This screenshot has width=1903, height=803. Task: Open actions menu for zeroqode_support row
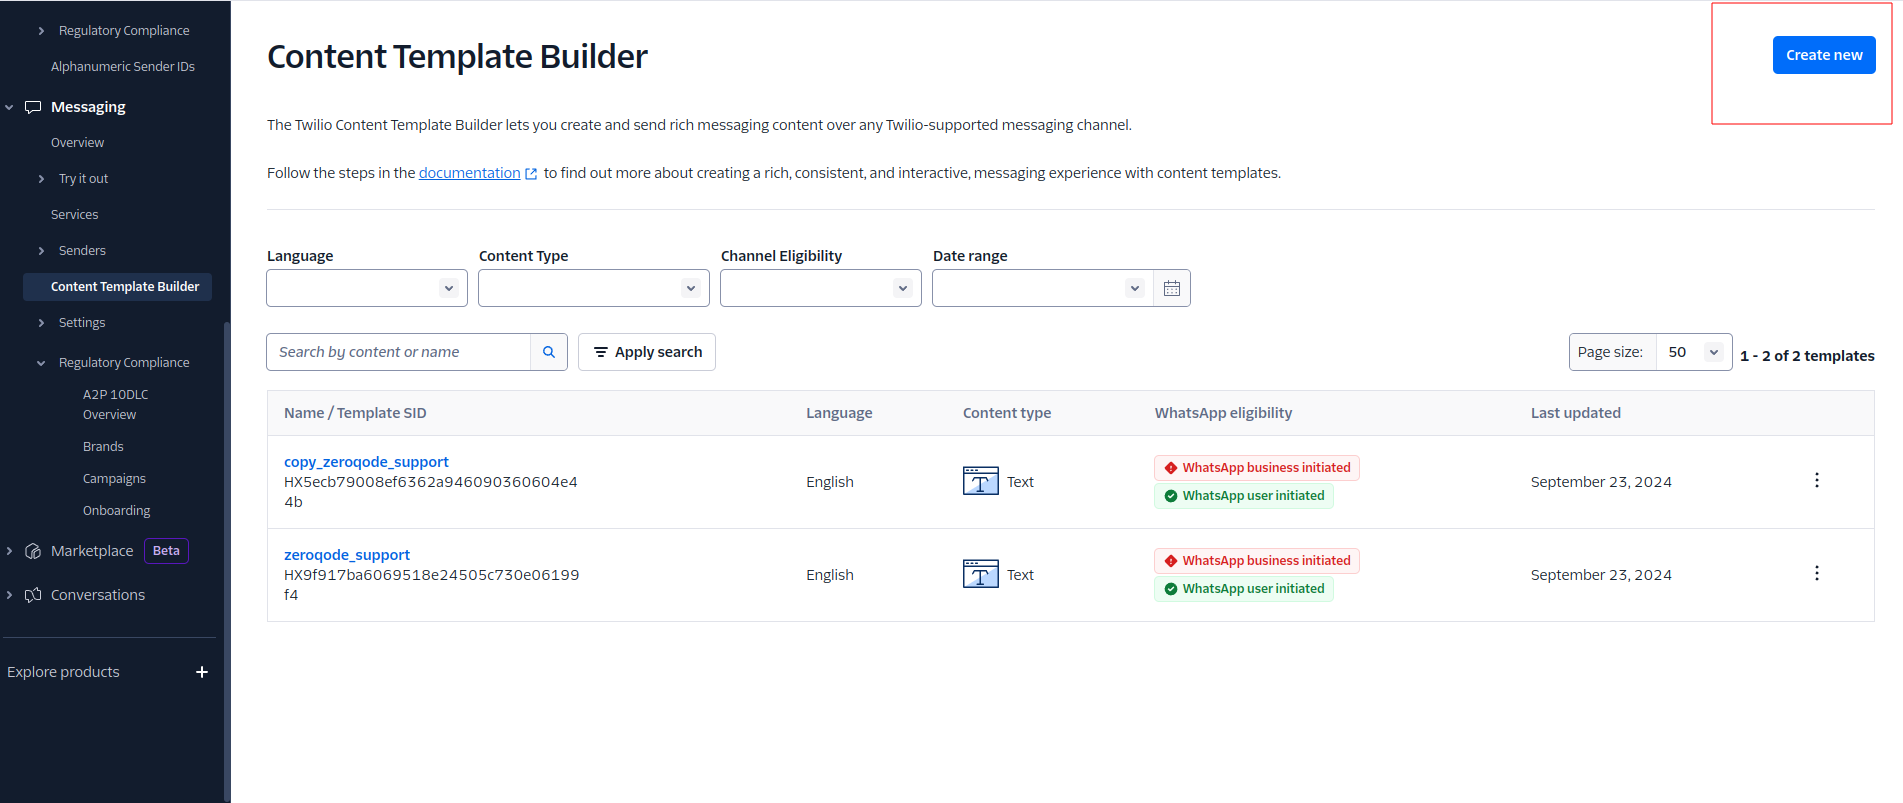[1816, 573]
